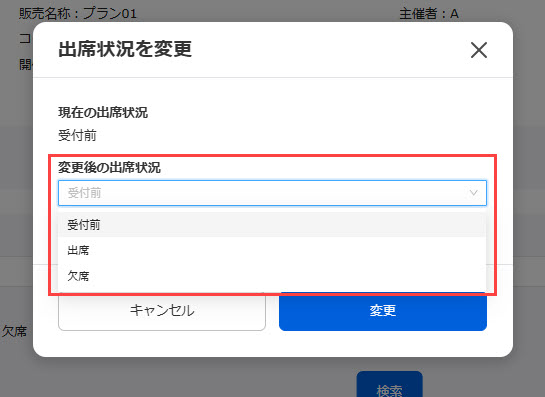Viewport: 545px width, 397px height.
Task: Click the 現在の出席状況 label
Action: 103,113
